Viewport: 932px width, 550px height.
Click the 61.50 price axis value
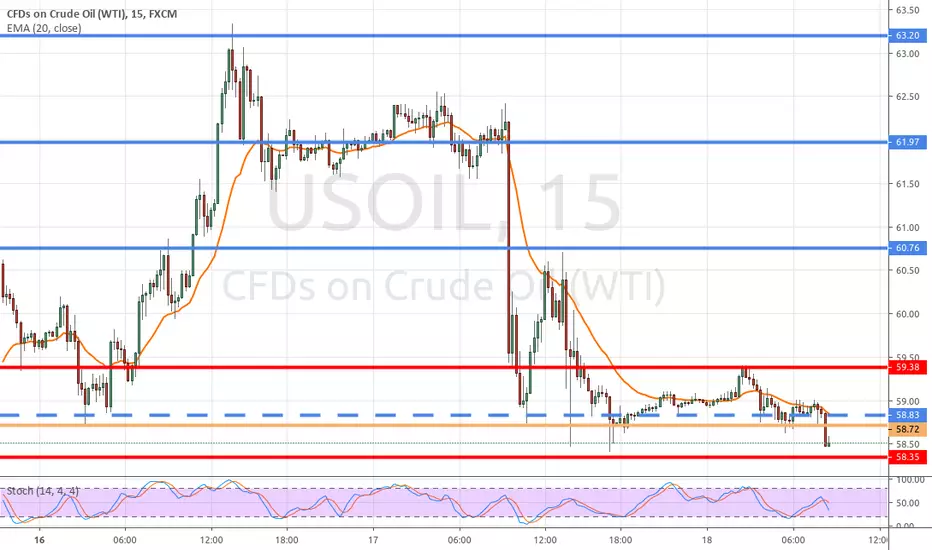coord(908,184)
